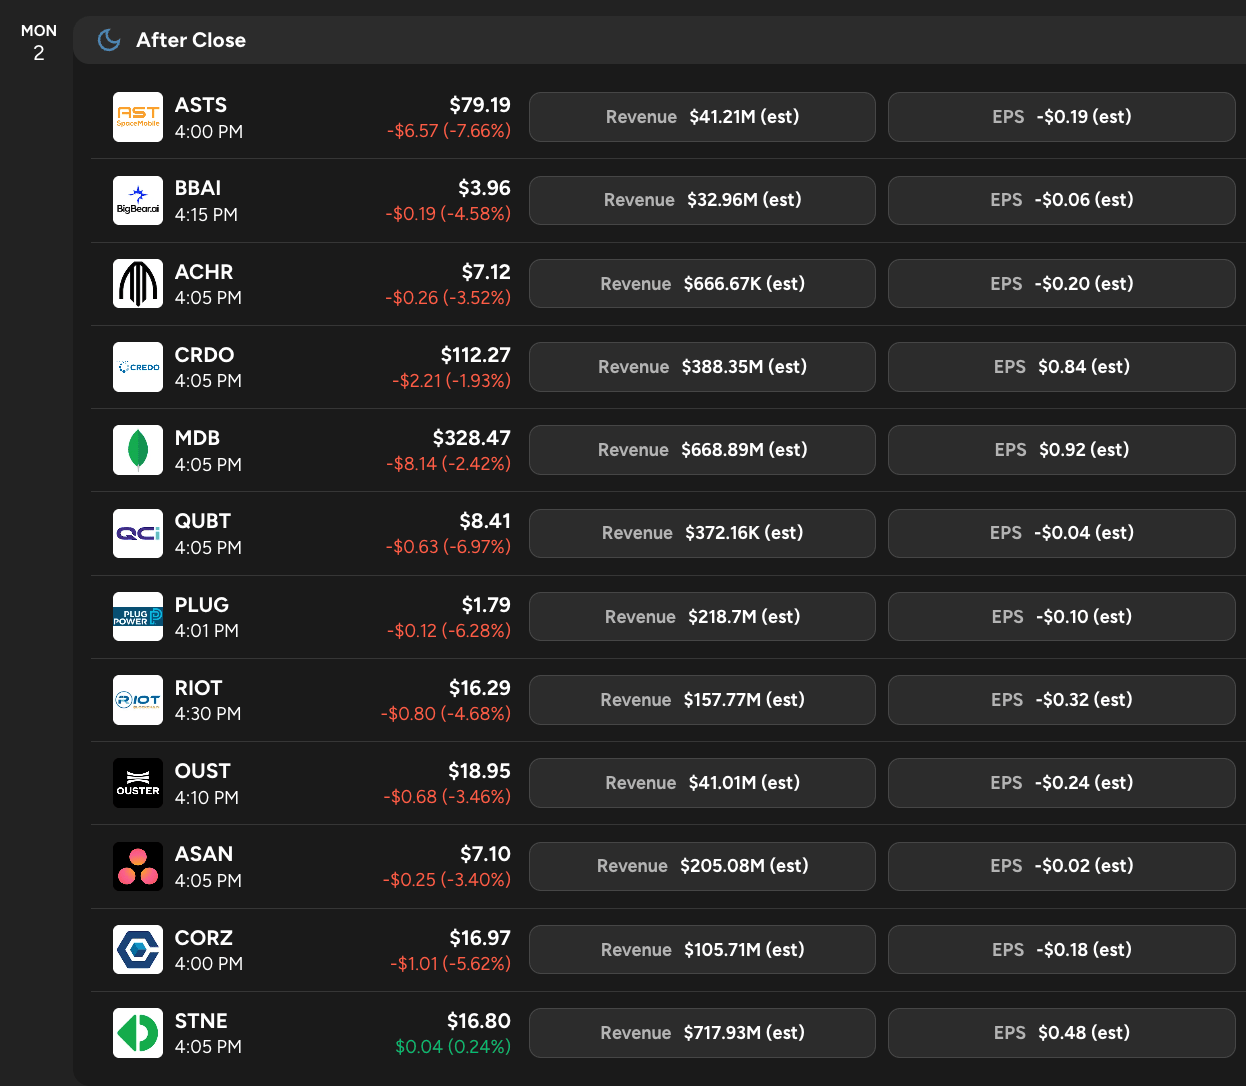Select BBAI report time 4:15 PM
1246x1086 pixels.
(206, 214)
